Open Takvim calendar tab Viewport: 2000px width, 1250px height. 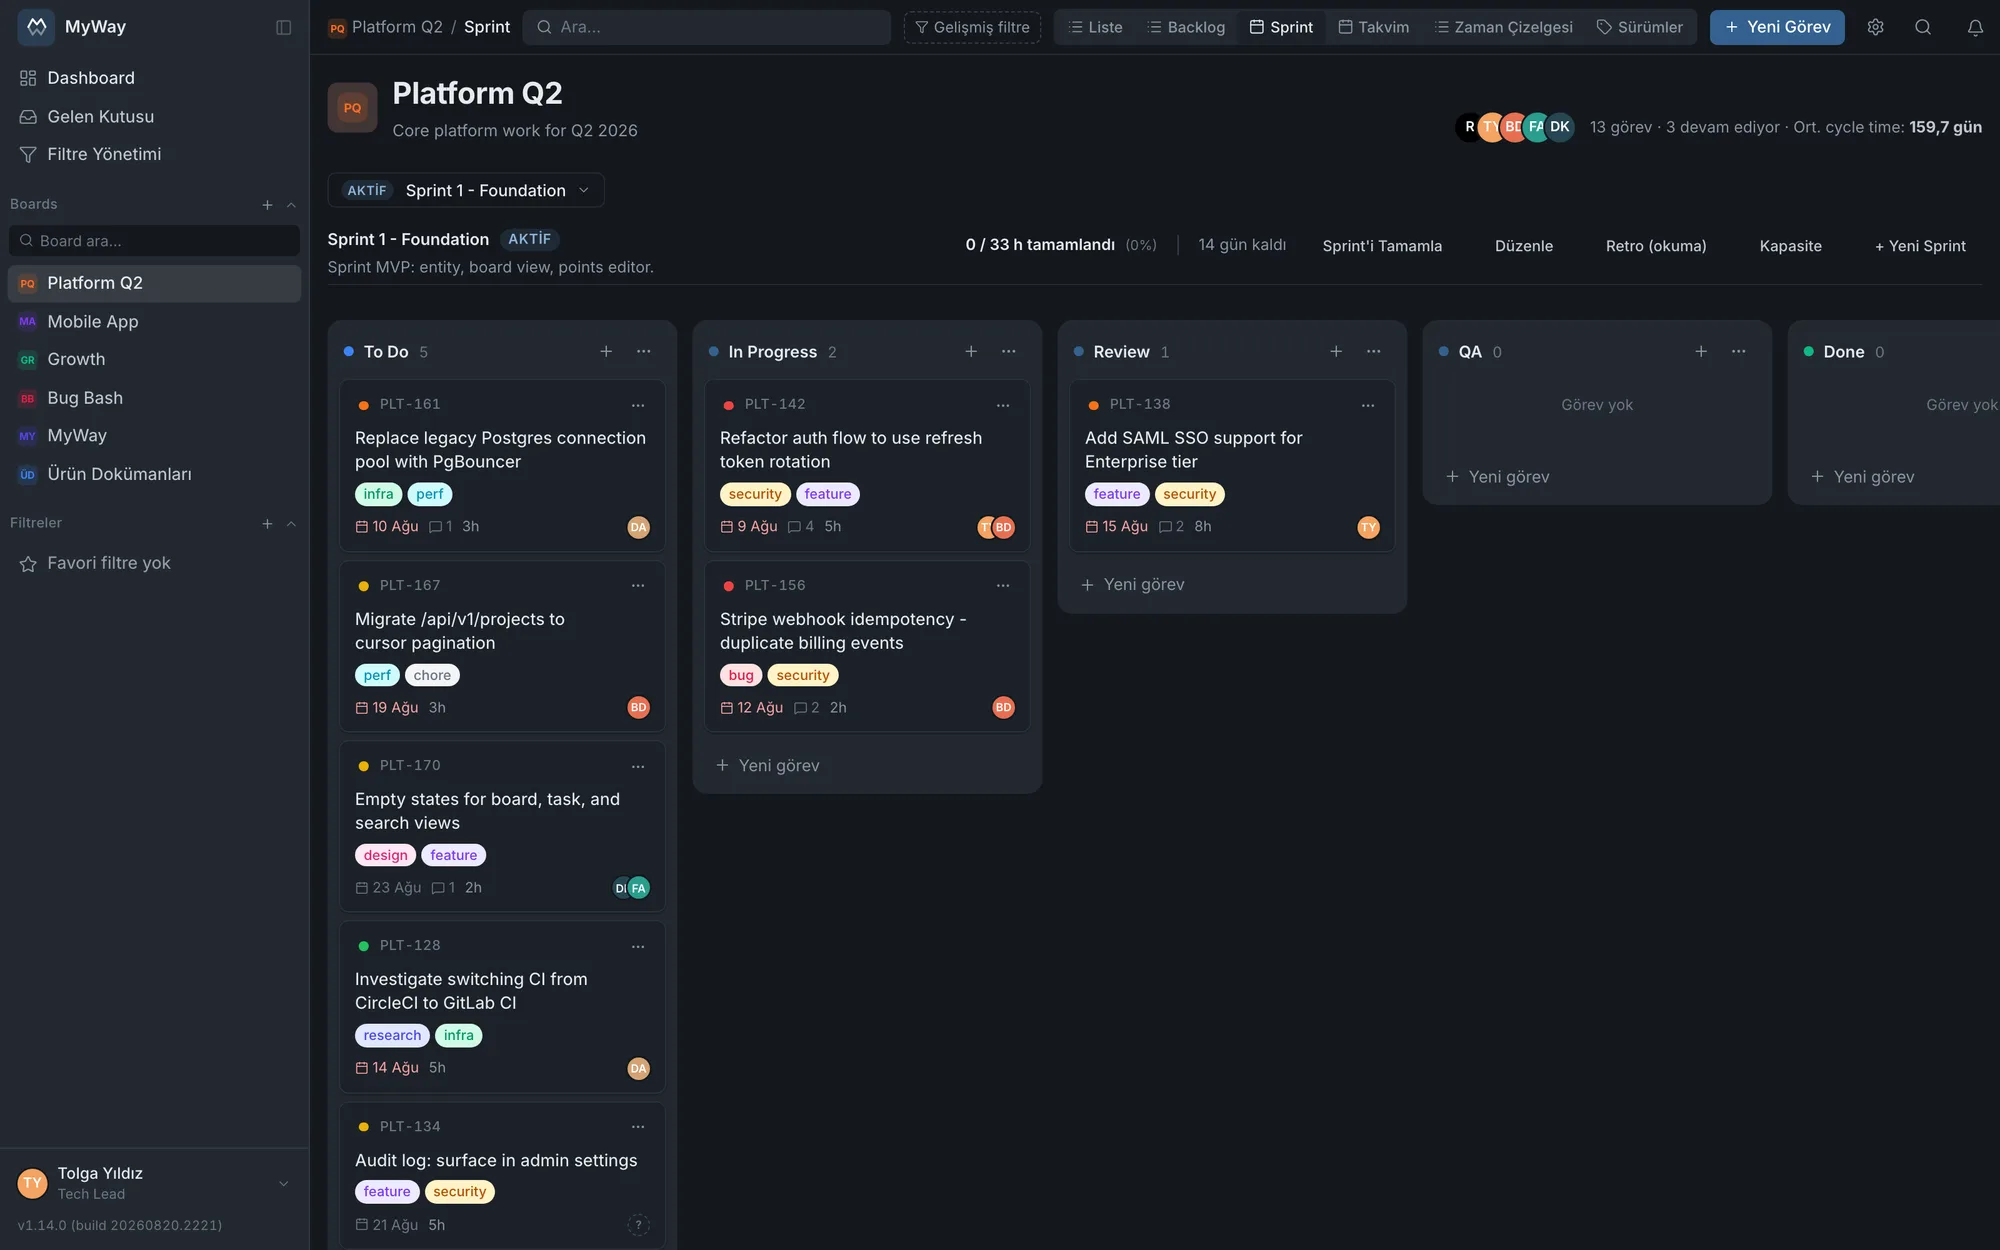[1374, 27]
